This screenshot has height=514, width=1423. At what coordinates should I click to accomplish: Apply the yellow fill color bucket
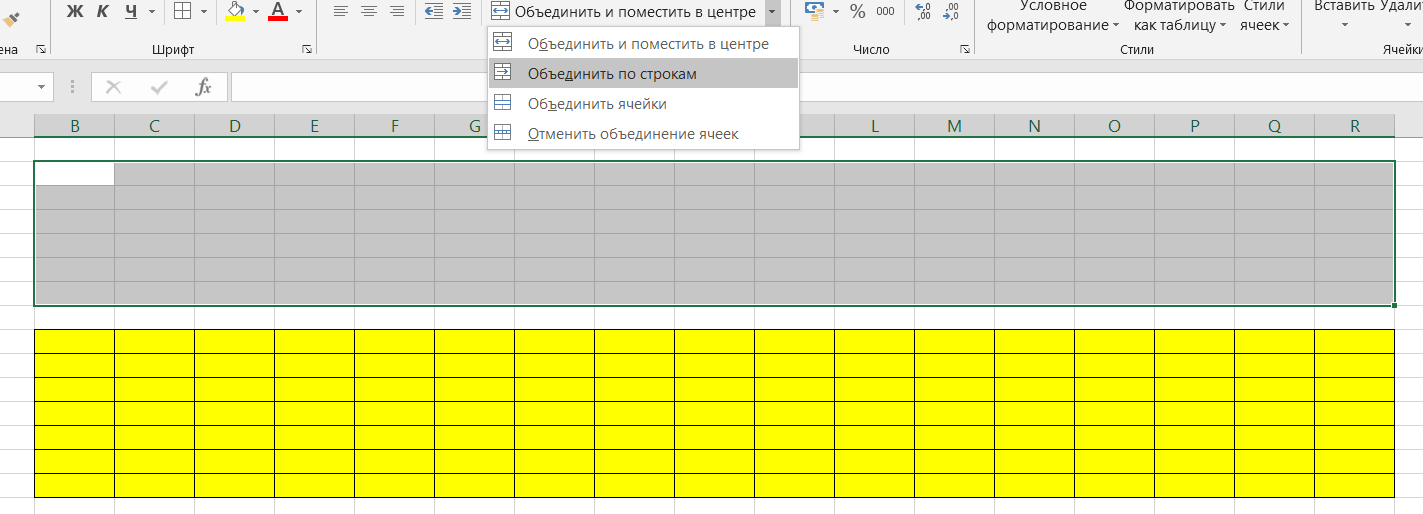click(235, 11)
